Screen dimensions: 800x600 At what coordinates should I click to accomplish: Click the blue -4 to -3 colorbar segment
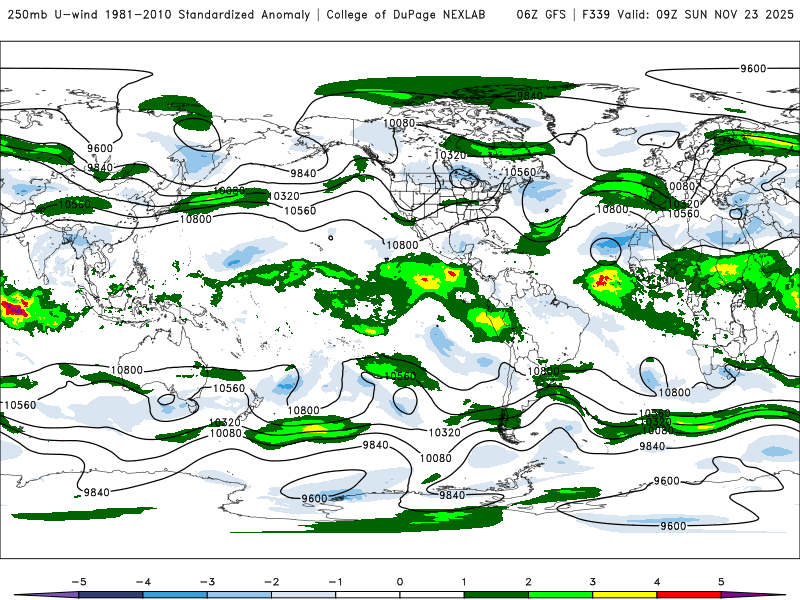pyautogui.click(x=175, y=595)
